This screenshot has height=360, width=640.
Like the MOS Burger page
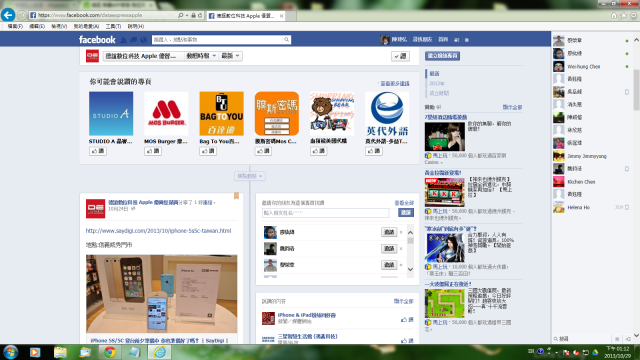pyautogui.click(x=153, y=151)
